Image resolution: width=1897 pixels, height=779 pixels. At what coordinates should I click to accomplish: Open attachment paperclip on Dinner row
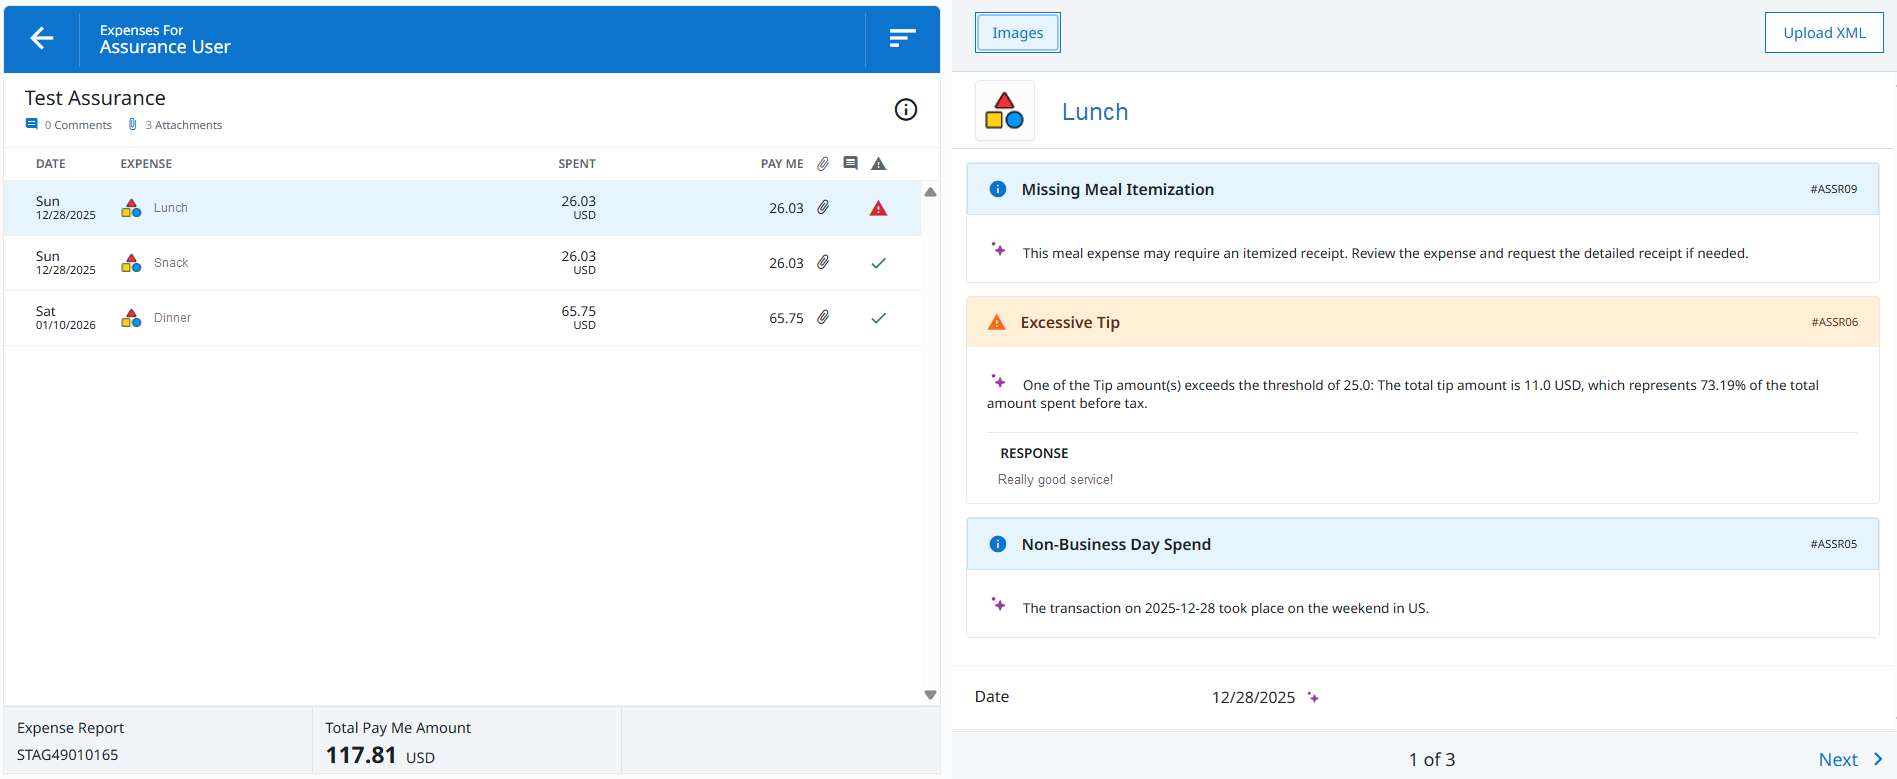click(823, 317)
